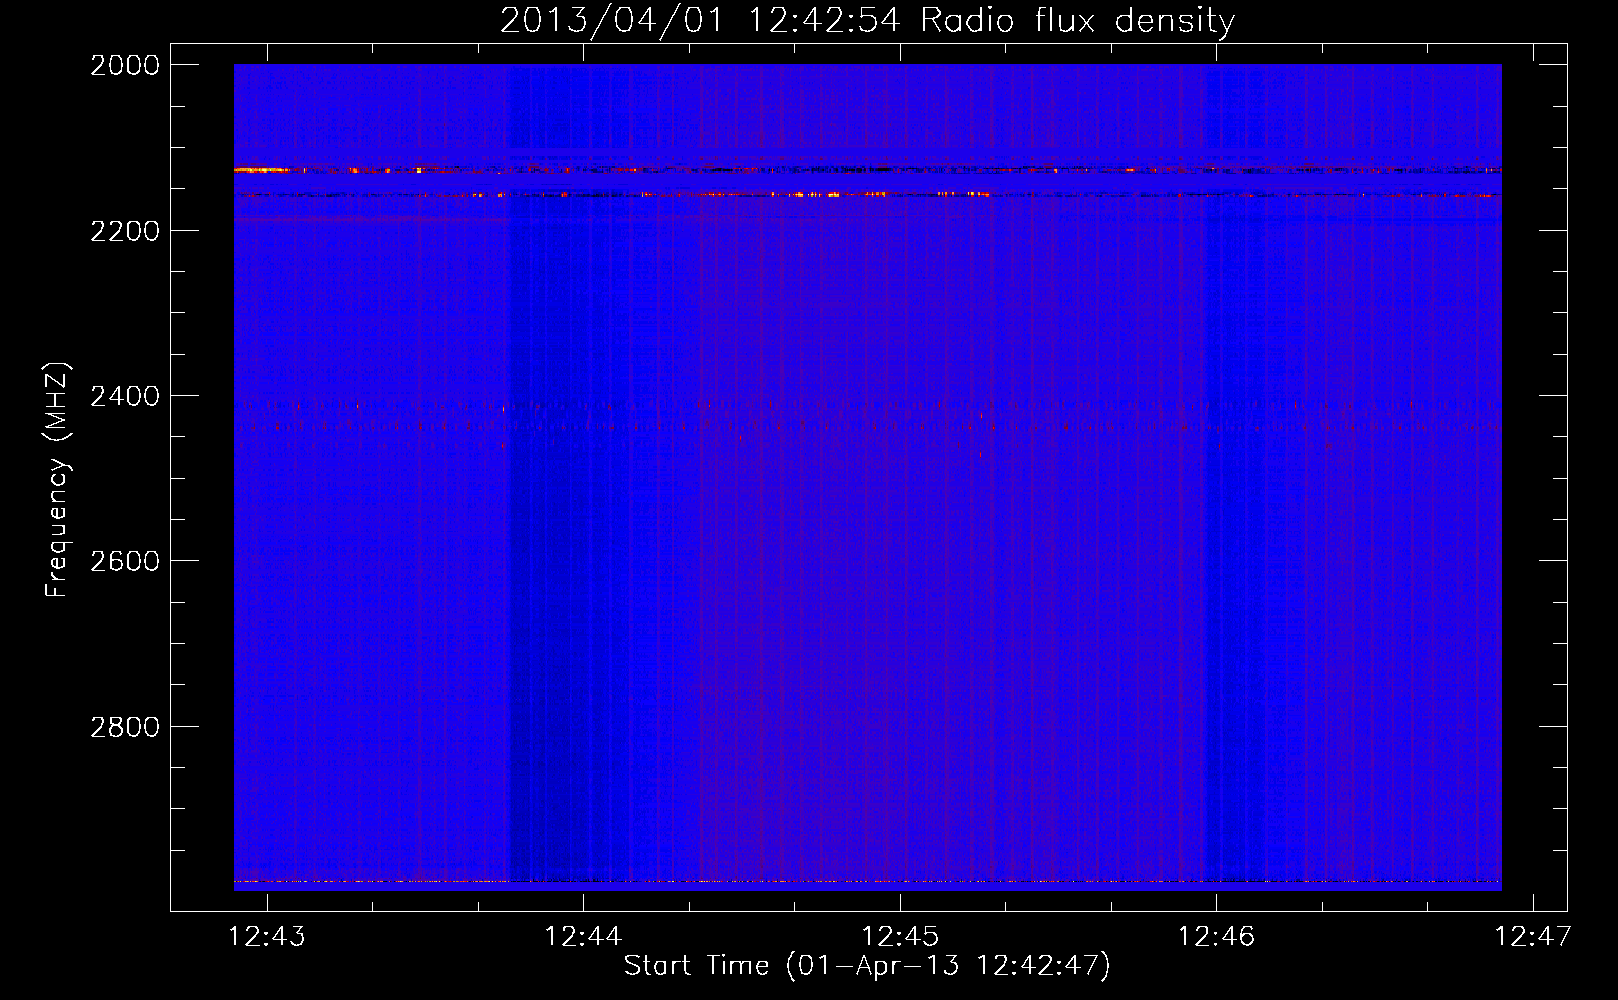Click the "Start Time (01-Apr-13 12:42:47)" label
Screen dimensions: 1618x1000
coord(867,966)
